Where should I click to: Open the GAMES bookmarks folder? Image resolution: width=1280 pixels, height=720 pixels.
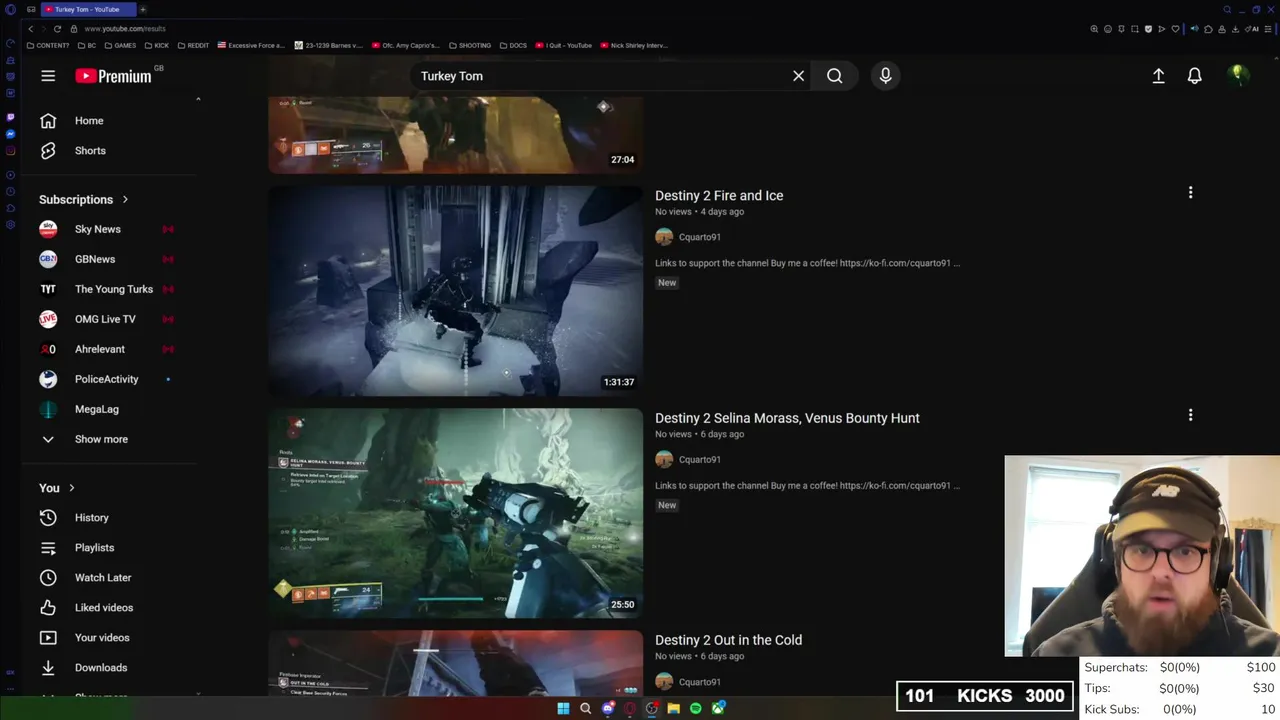click(x=120, y=45)
